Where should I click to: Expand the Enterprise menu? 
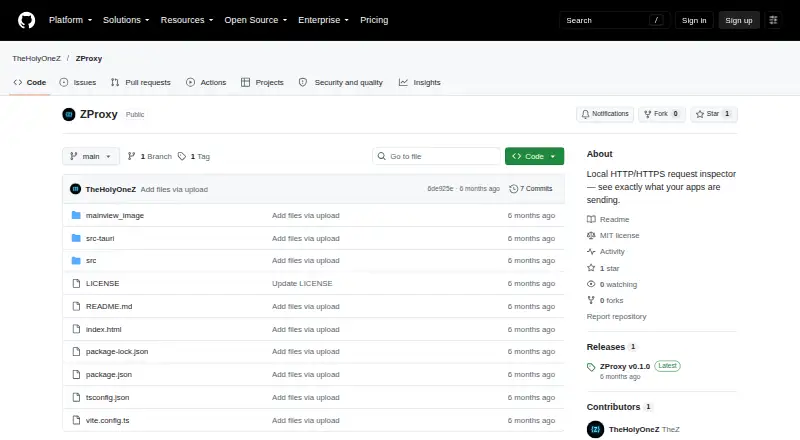tap(323, 20)
